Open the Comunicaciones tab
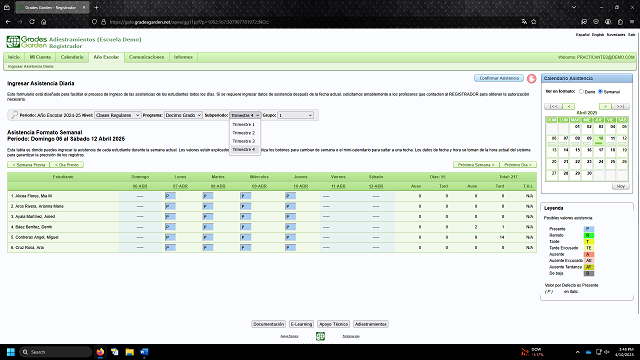The height and width of the screenshot is (360, 640). click(147, 57)
